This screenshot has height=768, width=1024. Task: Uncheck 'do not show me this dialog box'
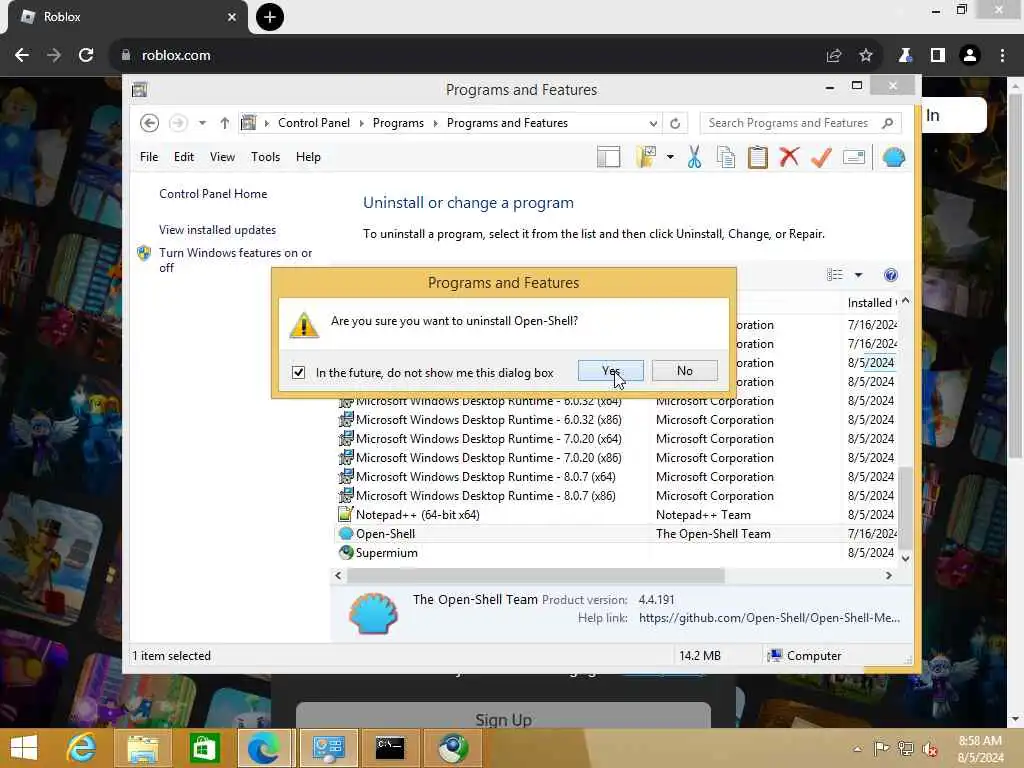pos(298,372)
